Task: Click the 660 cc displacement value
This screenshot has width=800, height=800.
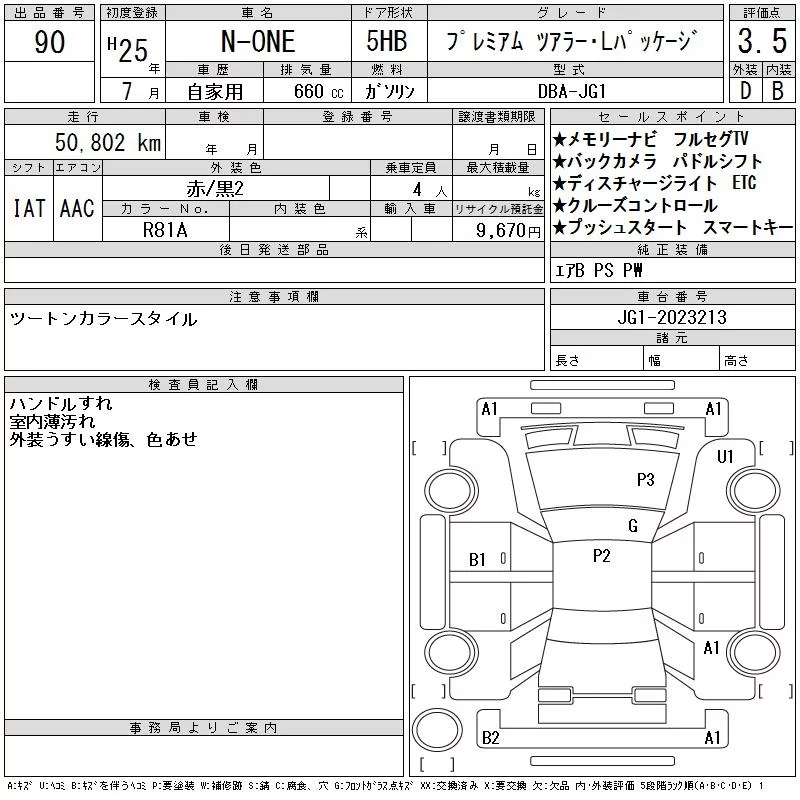Action: (318, 92)
